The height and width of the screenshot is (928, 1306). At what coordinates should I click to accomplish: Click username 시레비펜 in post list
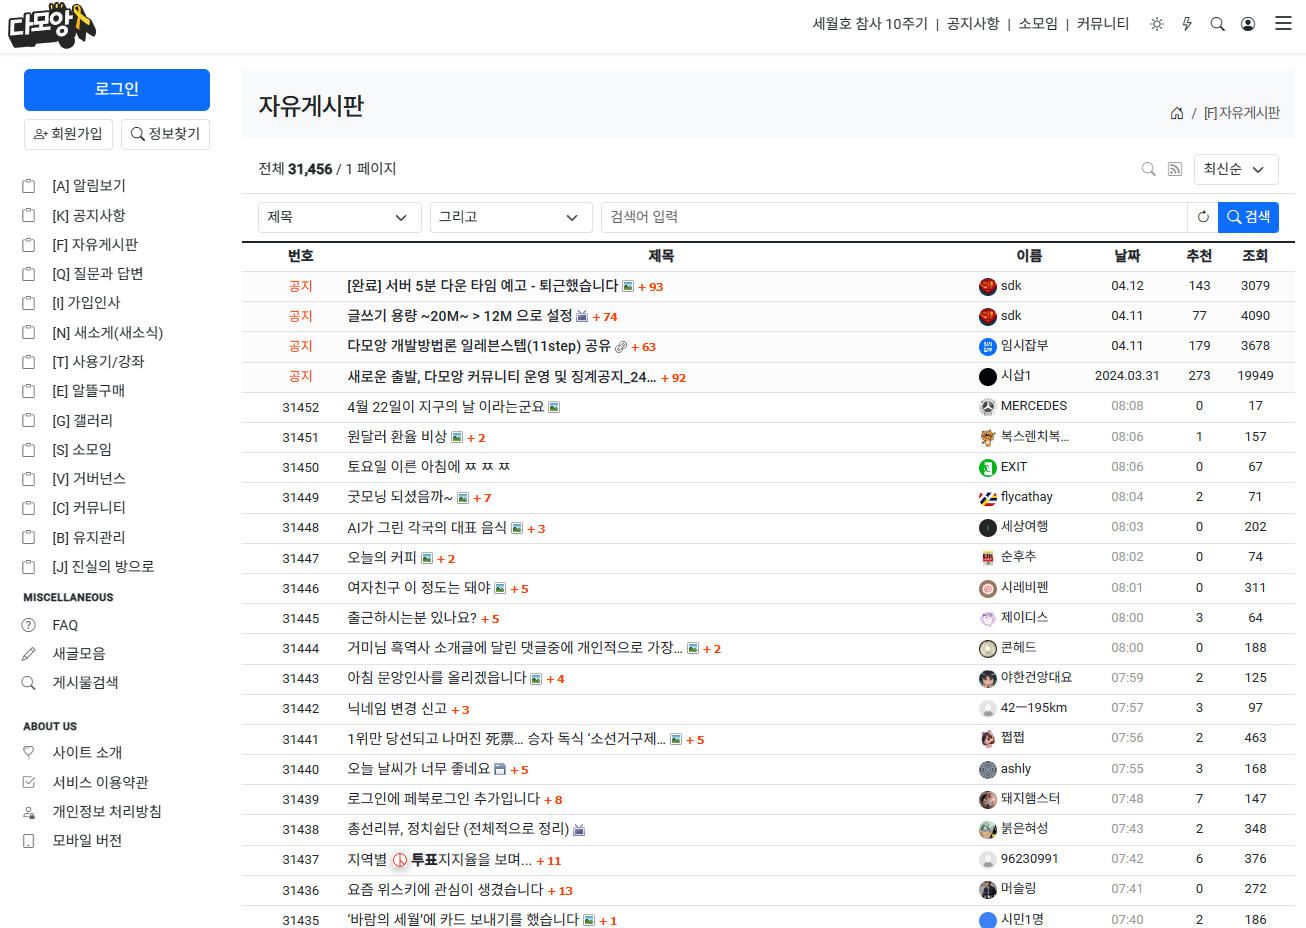(x=1025, y=588)
